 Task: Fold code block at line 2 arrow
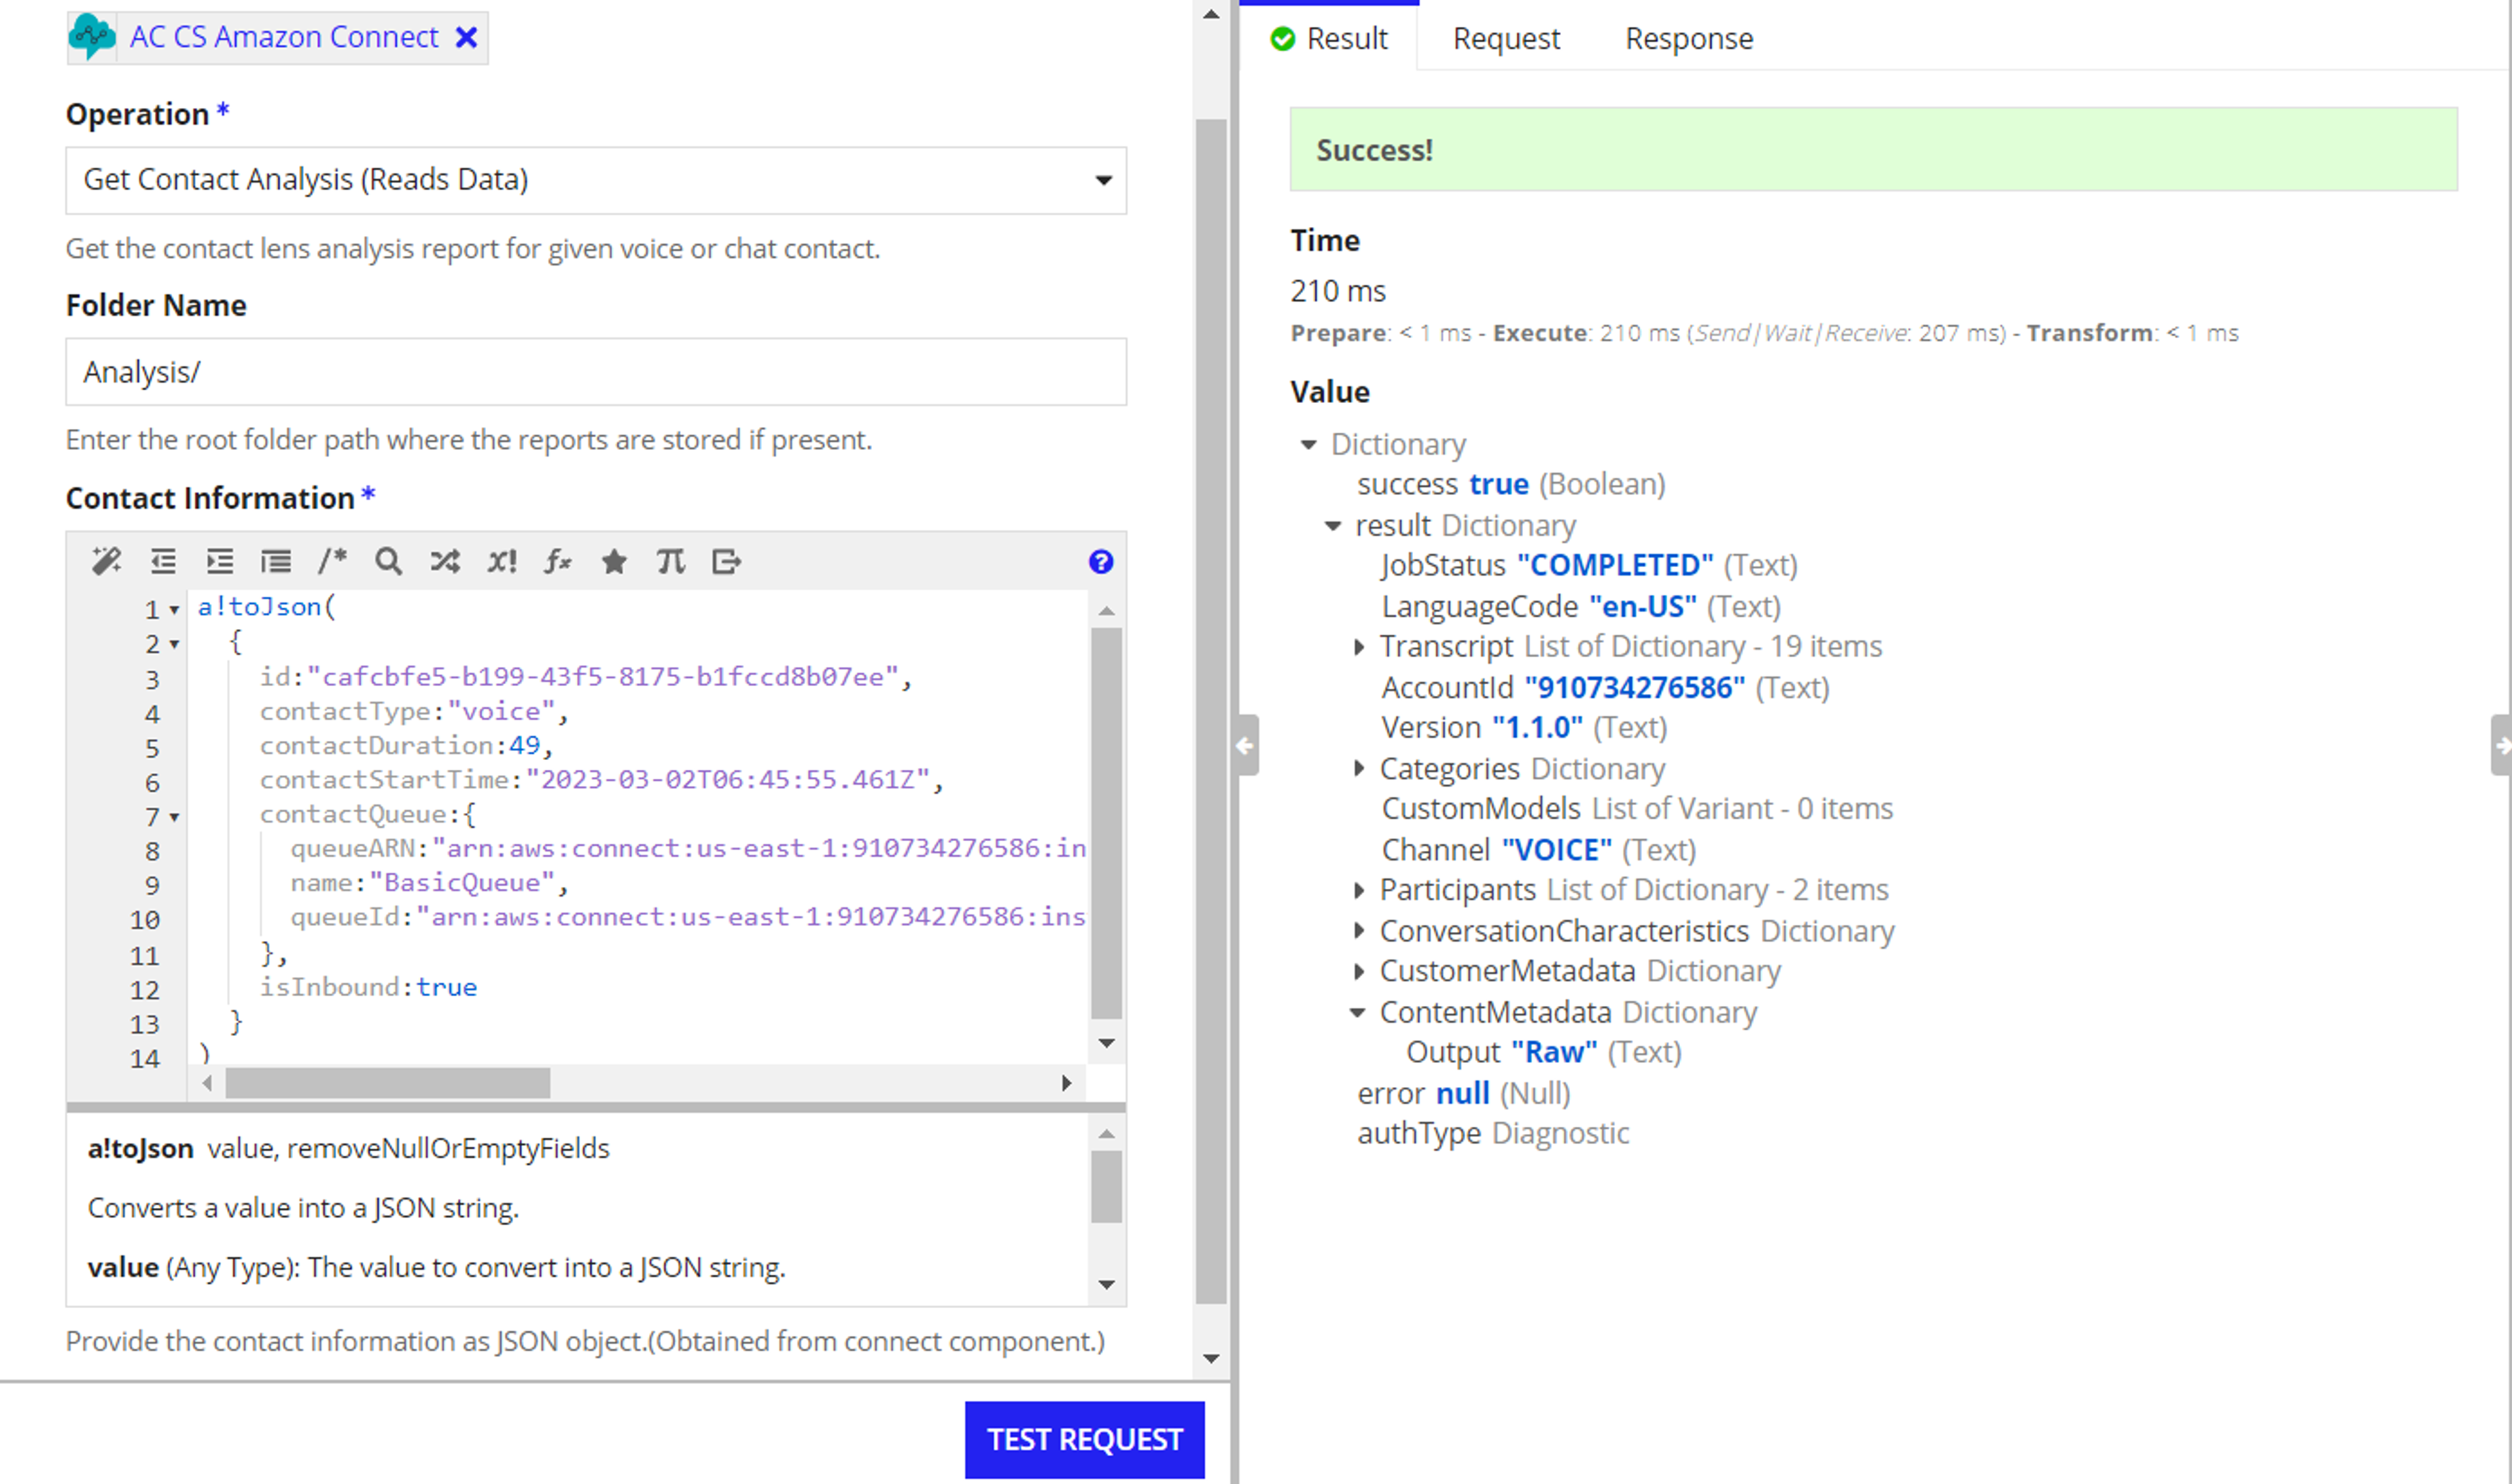(174, 644)
